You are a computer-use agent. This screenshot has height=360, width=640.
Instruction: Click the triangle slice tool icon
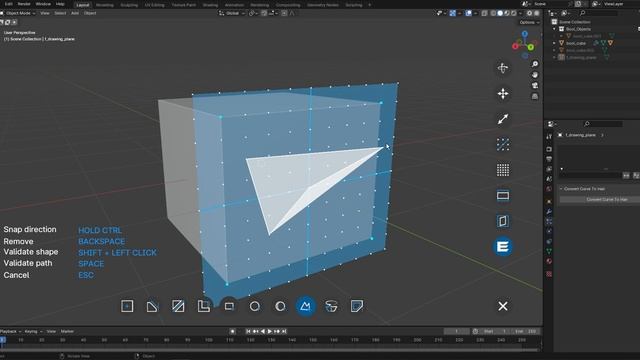pyautogui.click(x=152, y=306)
